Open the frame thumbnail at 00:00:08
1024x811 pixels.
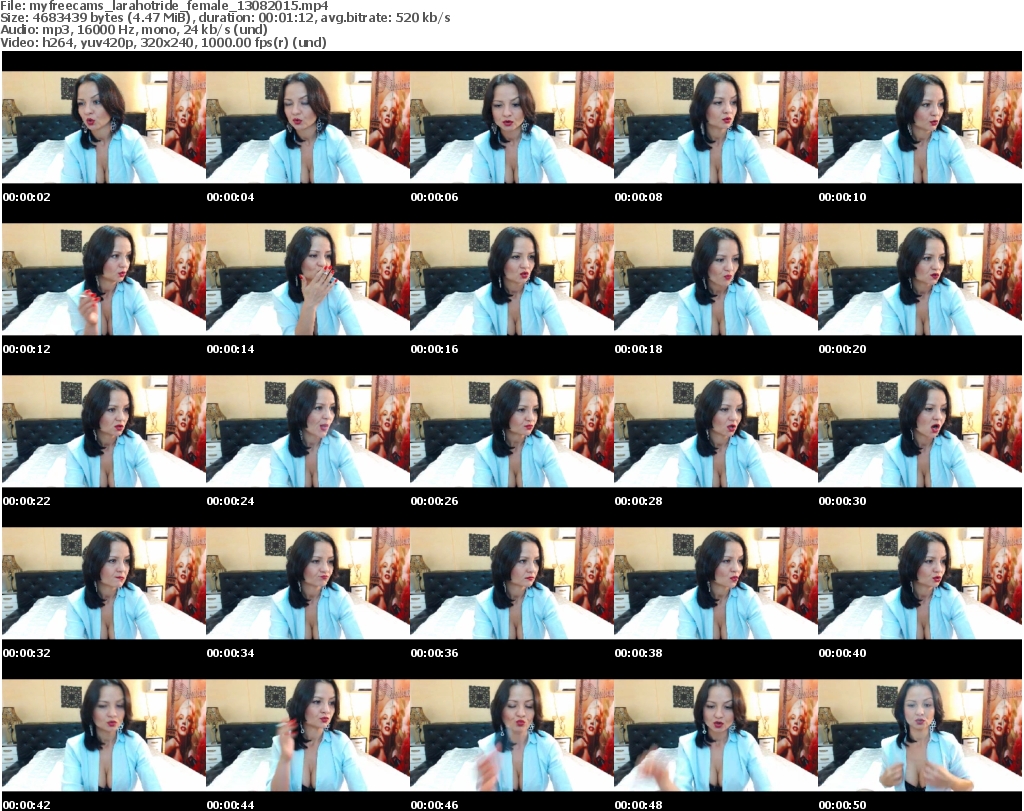tap(715, 127)
